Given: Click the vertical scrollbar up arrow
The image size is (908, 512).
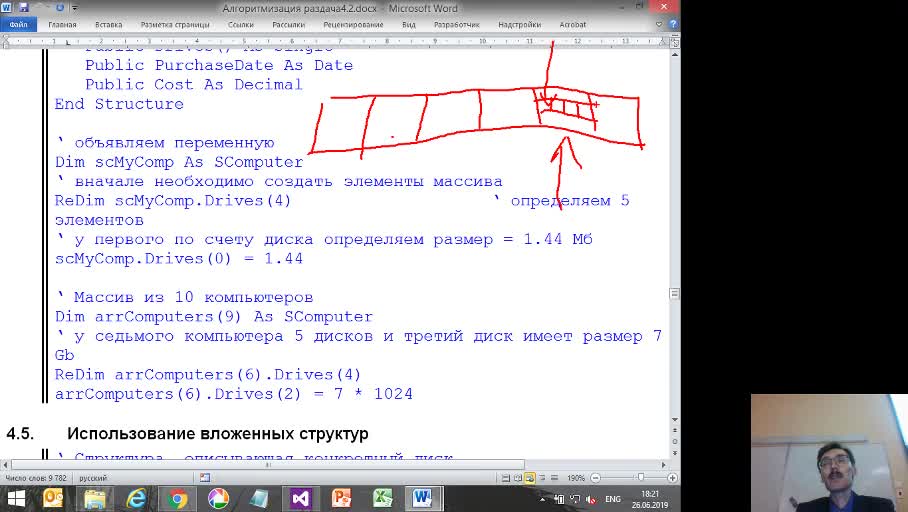Looking at the screenshot, I should click(x=675, y=54).
